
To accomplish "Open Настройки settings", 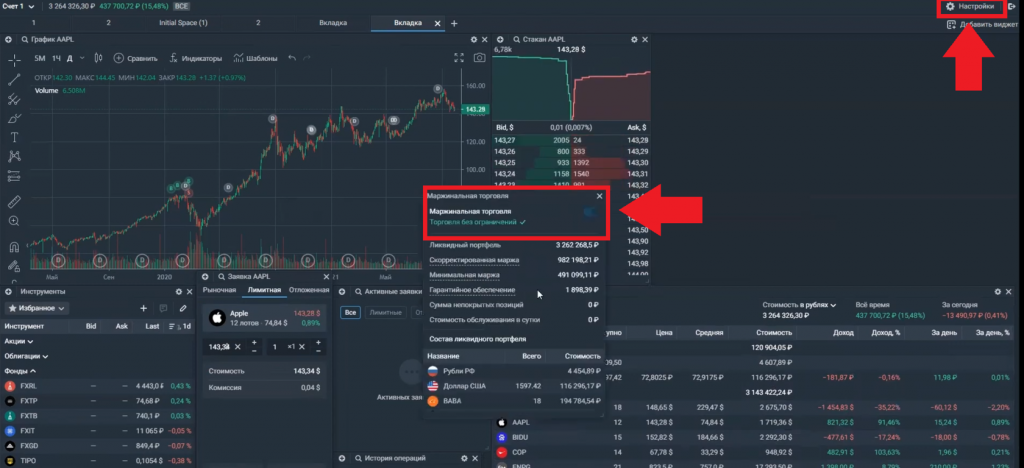I will click(x=970, y=7).
